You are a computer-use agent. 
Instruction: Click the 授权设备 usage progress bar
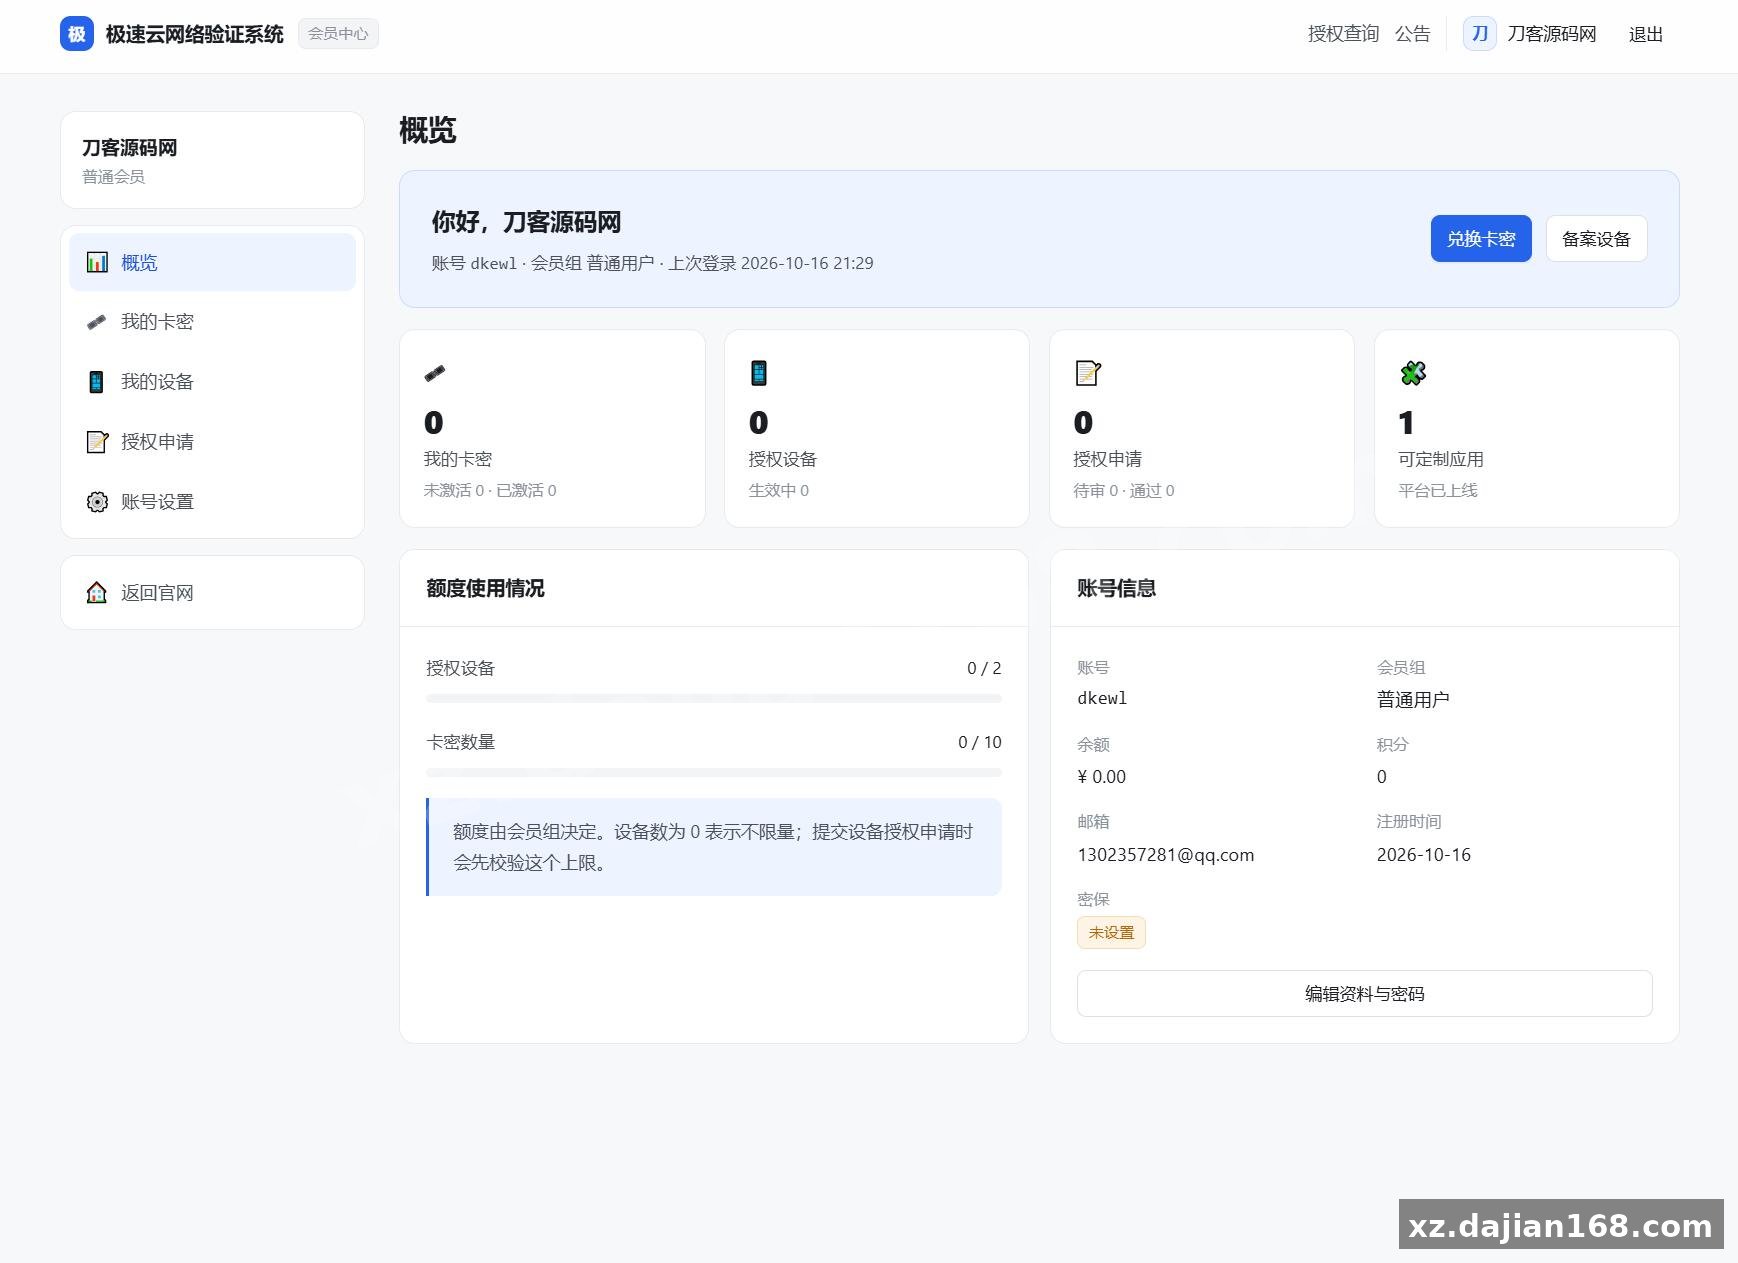[713, 698]
